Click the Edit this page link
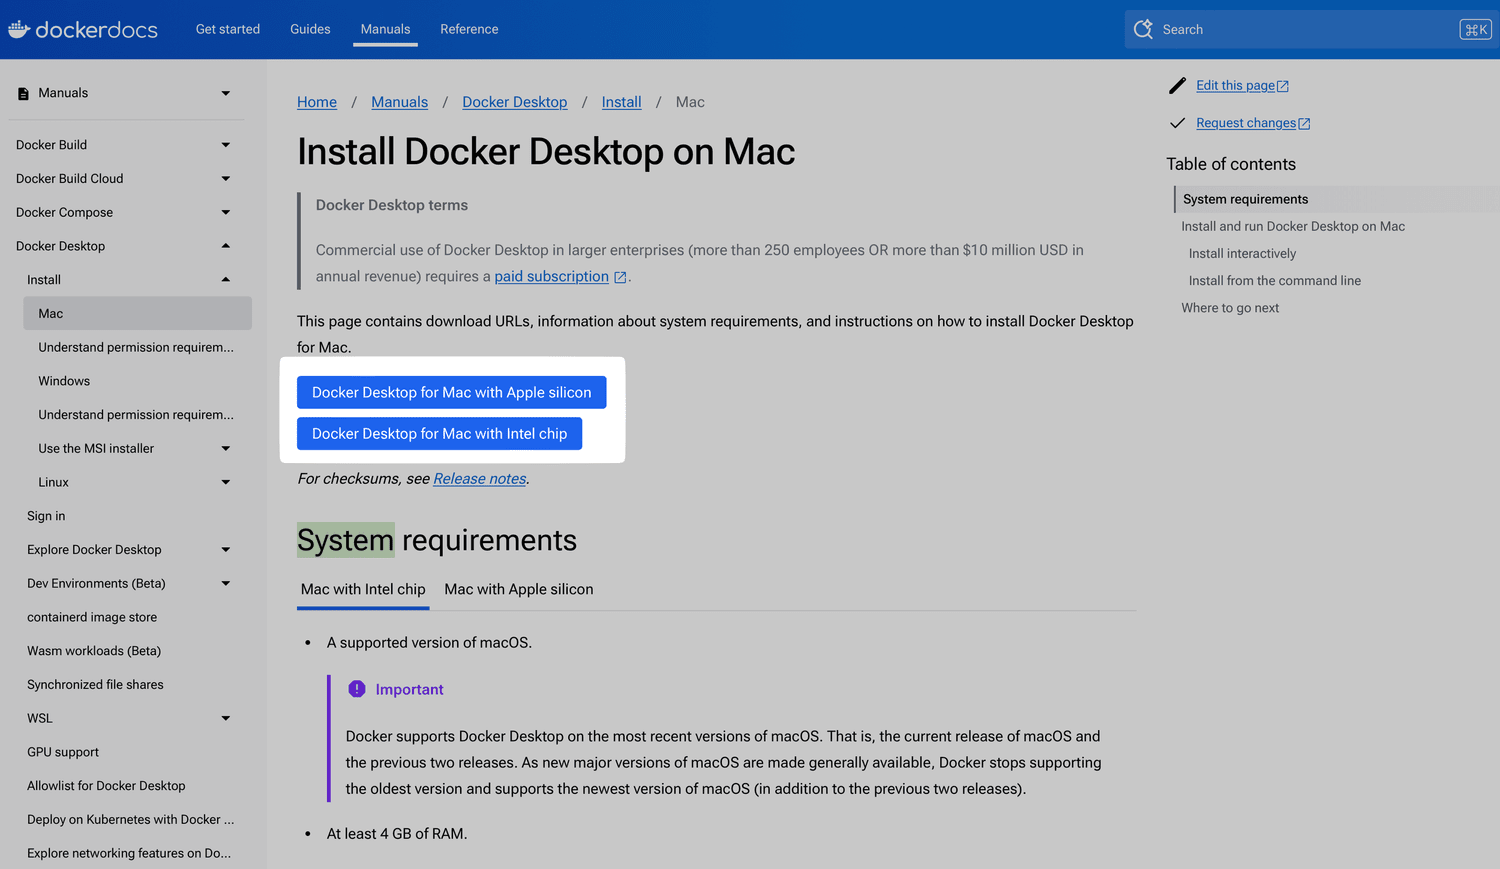This screenshot has height=869, width=1500. [x=1236, y=86]
